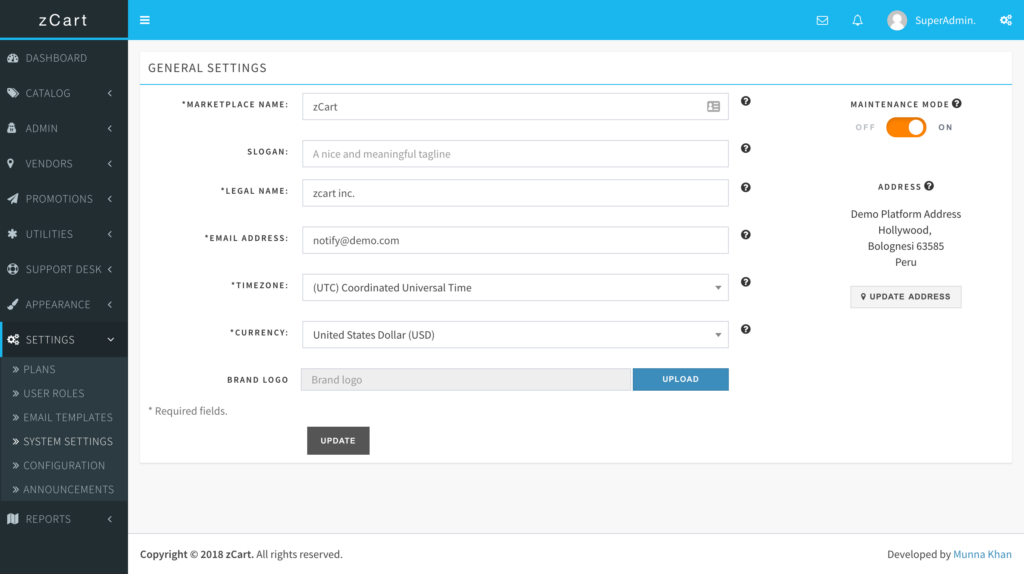Open the Timezone dropdown
Screen dimensions: 1024x574
tap(515, 288)
